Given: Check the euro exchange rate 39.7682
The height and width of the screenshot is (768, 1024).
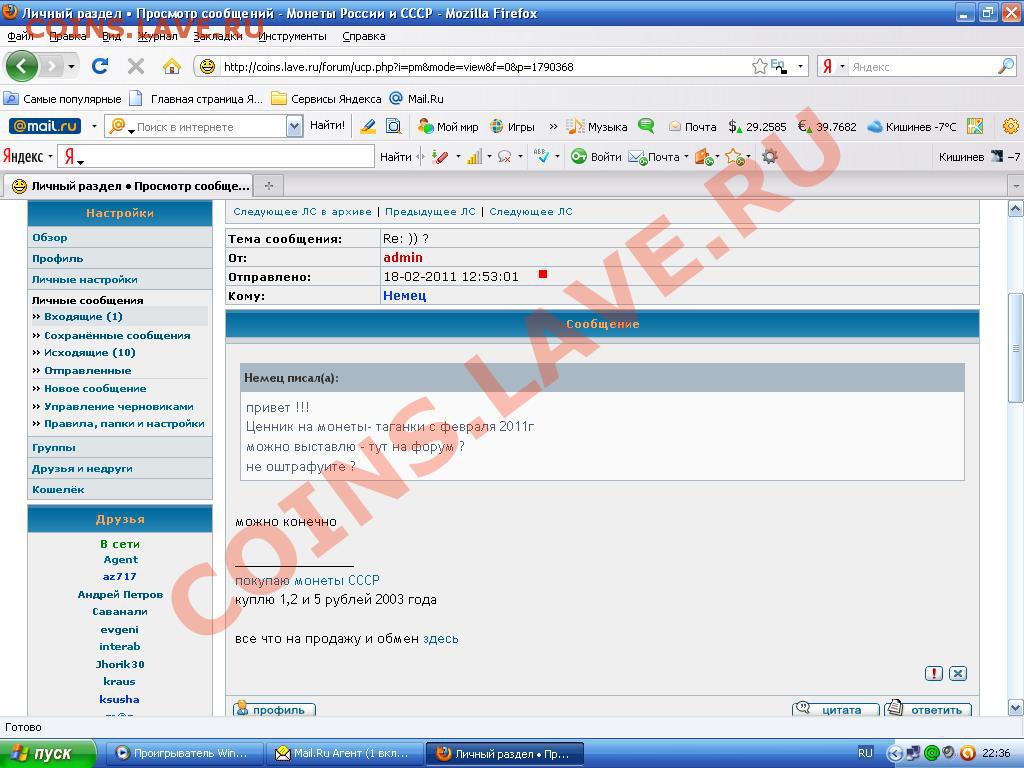Looking at the screenshot, I should click(827, 127).
